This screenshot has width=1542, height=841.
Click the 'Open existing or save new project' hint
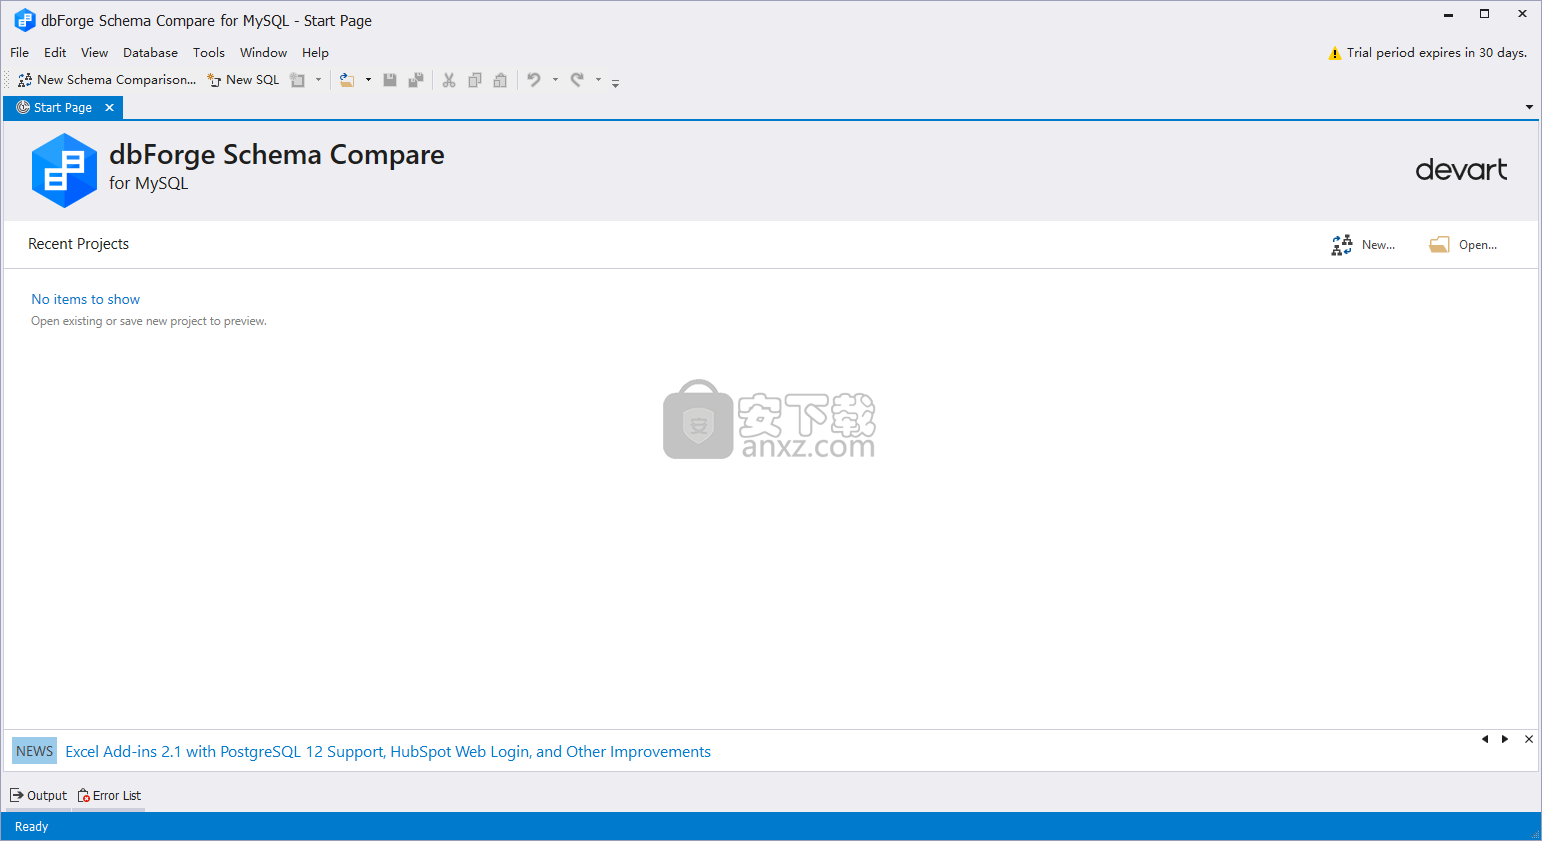click(149, 321)
